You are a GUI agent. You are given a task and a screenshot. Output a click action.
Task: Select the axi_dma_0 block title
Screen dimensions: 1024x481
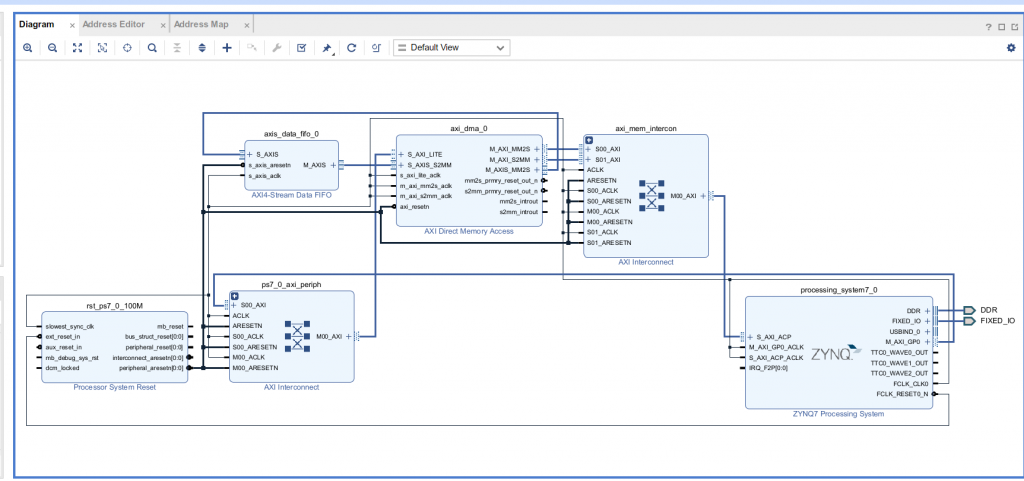[469, 129]
